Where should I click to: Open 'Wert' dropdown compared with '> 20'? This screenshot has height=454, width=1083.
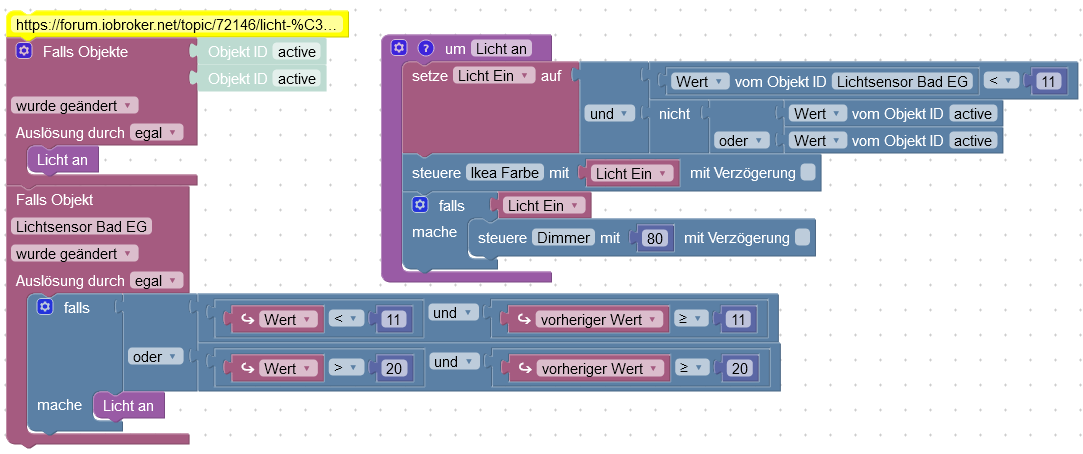pyautogui.click(x=289, y=369)
